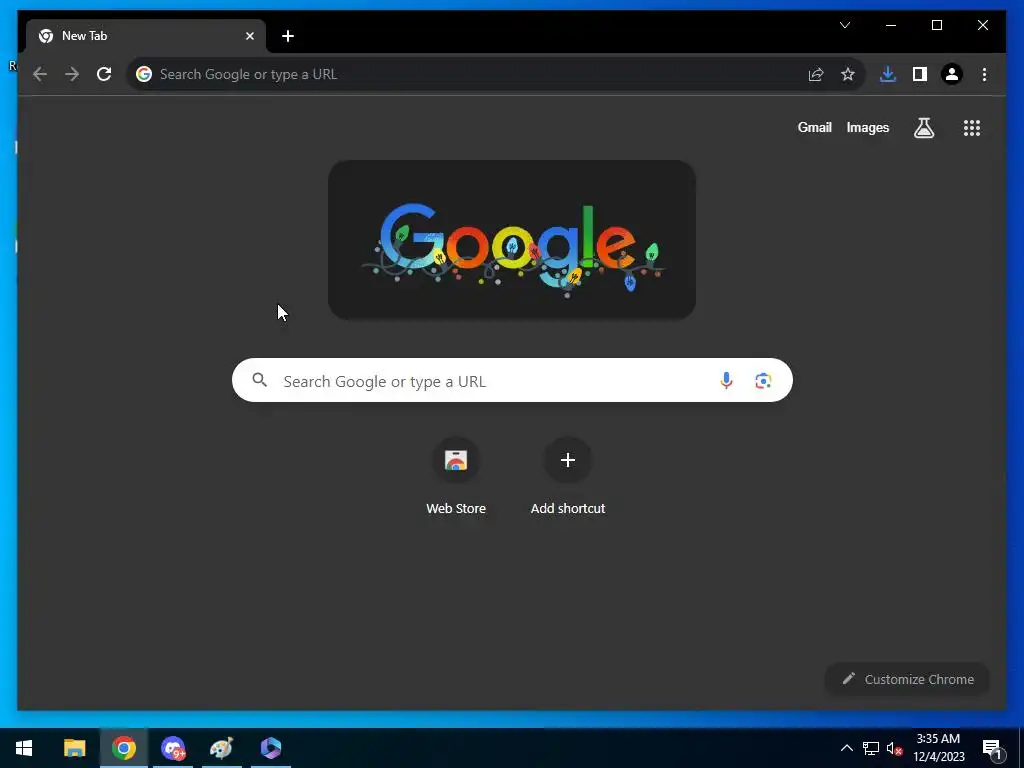1024x768 pixels.
Task: Click magnifier icon in search box
Action: point(259,380)
